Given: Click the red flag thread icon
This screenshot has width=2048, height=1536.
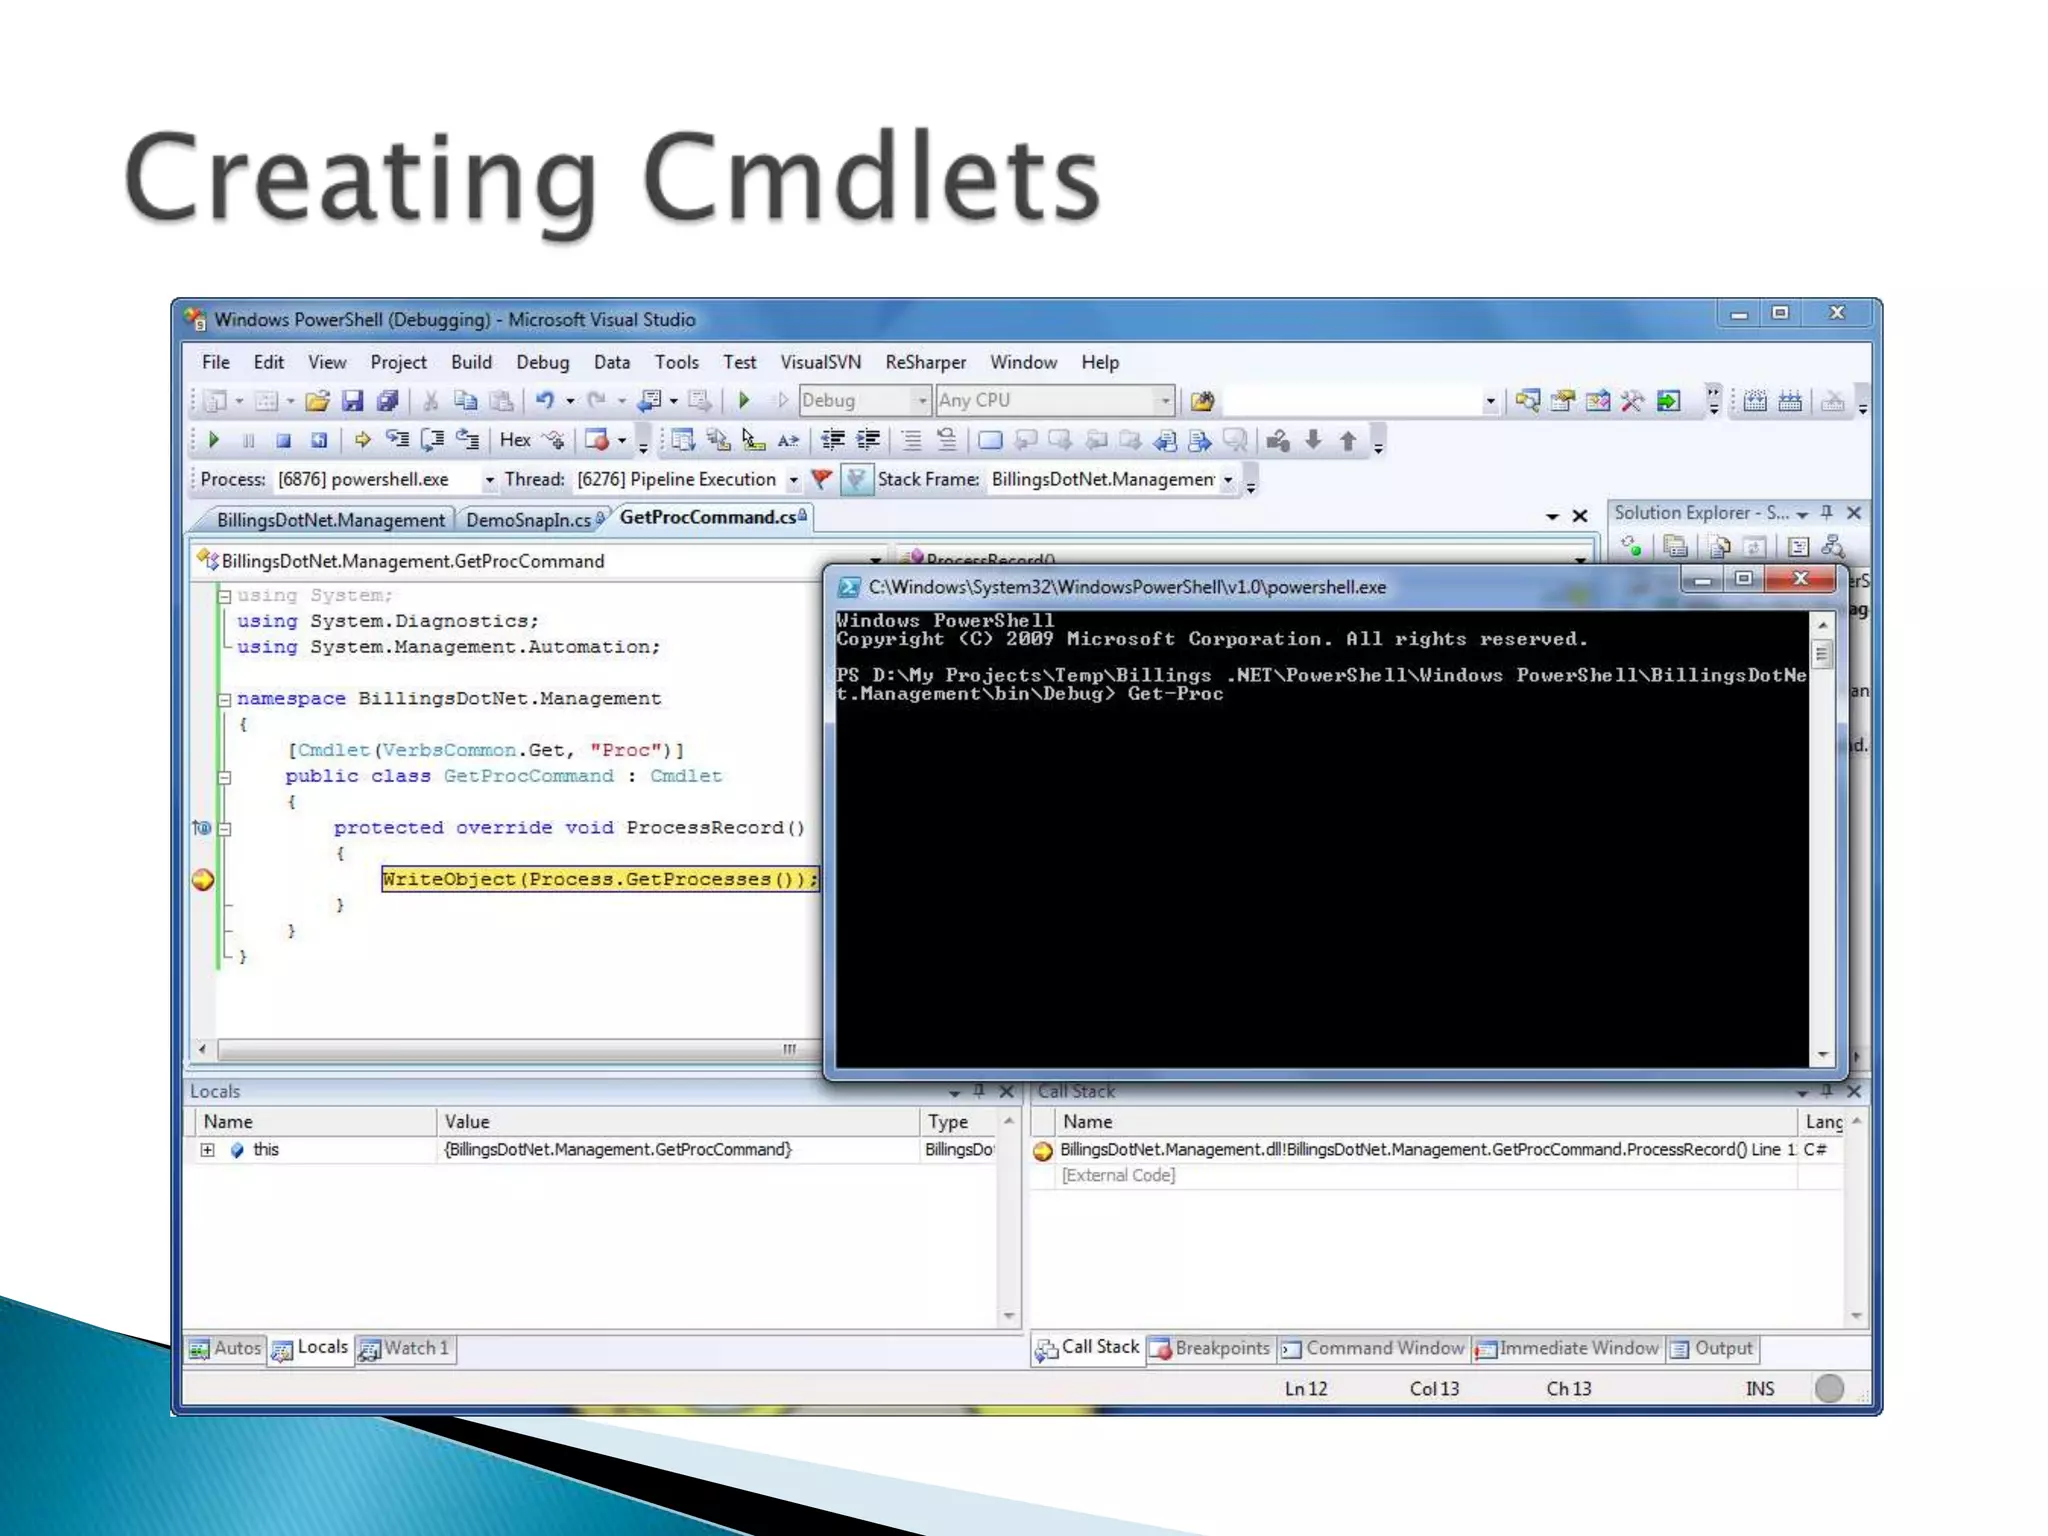Looking at the screenshot, I should pyautogui.click(x=821, y=480).
